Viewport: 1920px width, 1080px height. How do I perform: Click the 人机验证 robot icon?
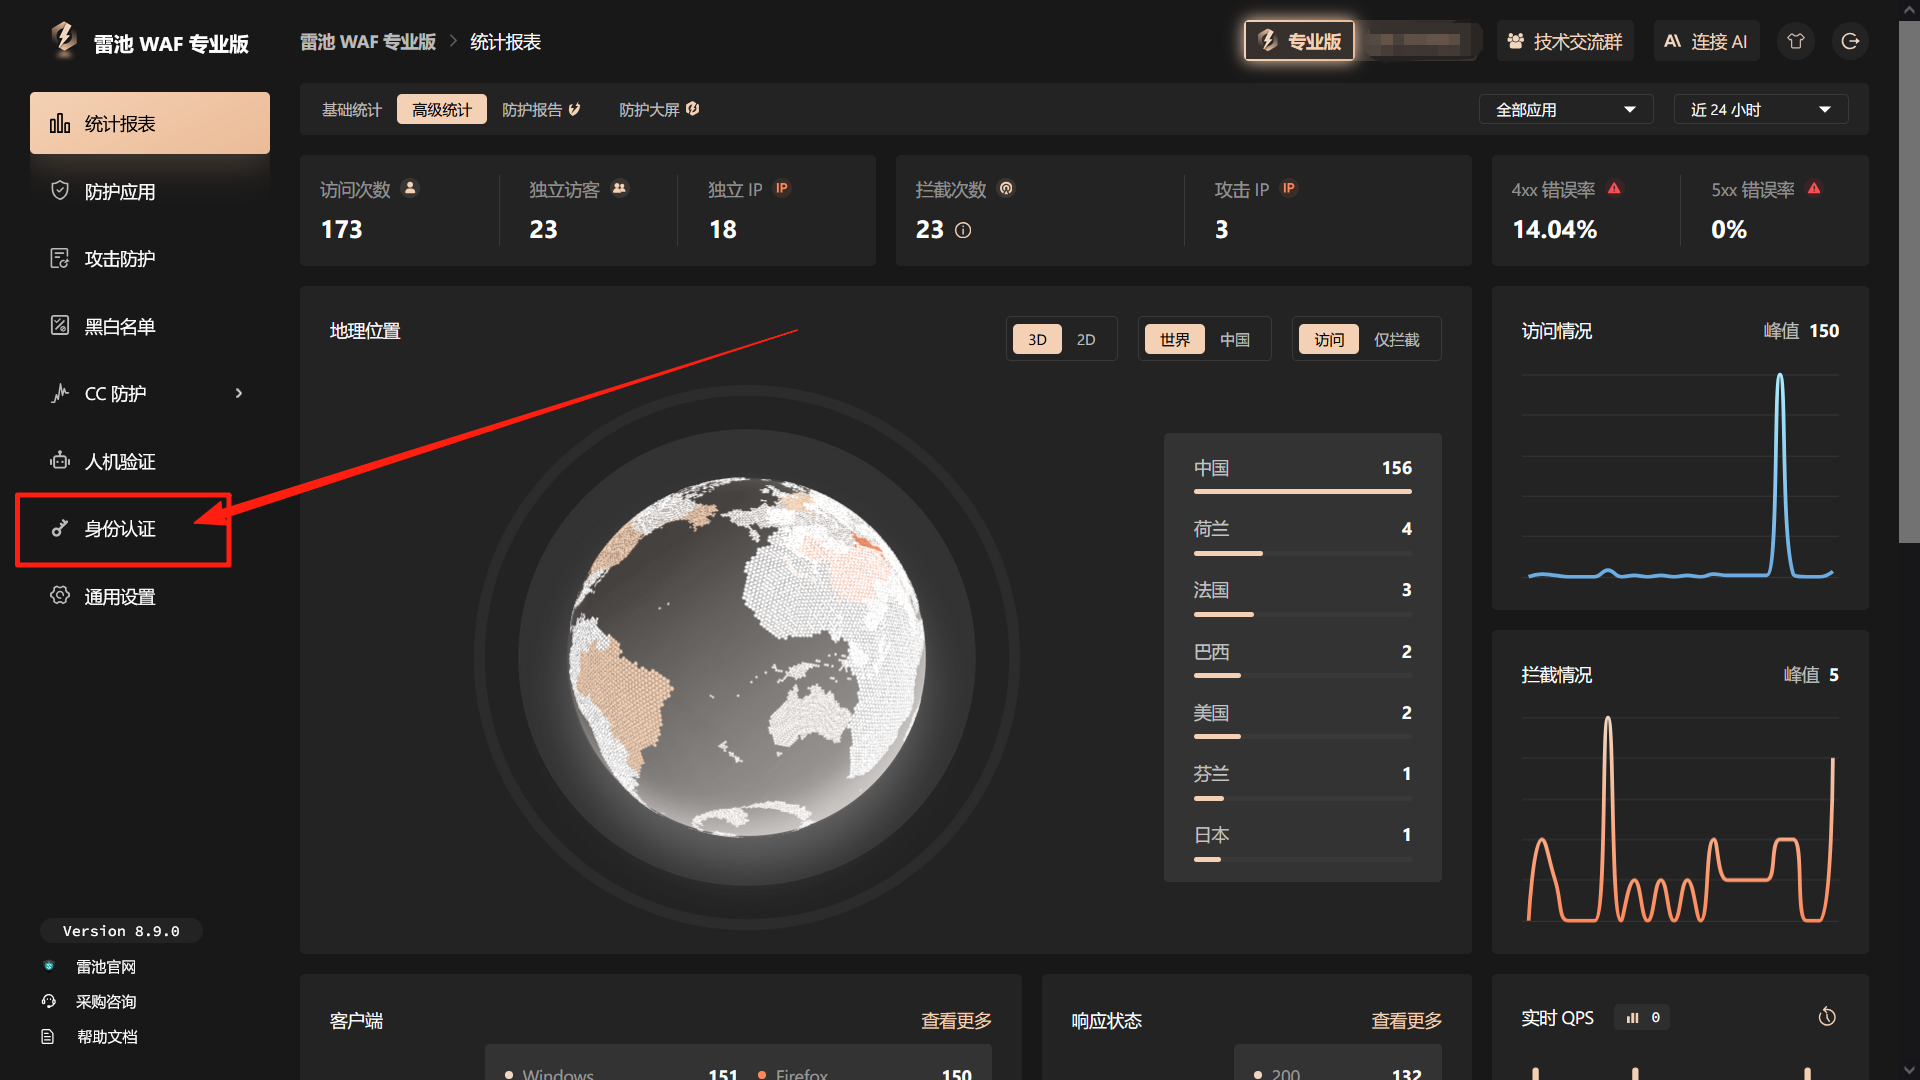coord(60,460)
